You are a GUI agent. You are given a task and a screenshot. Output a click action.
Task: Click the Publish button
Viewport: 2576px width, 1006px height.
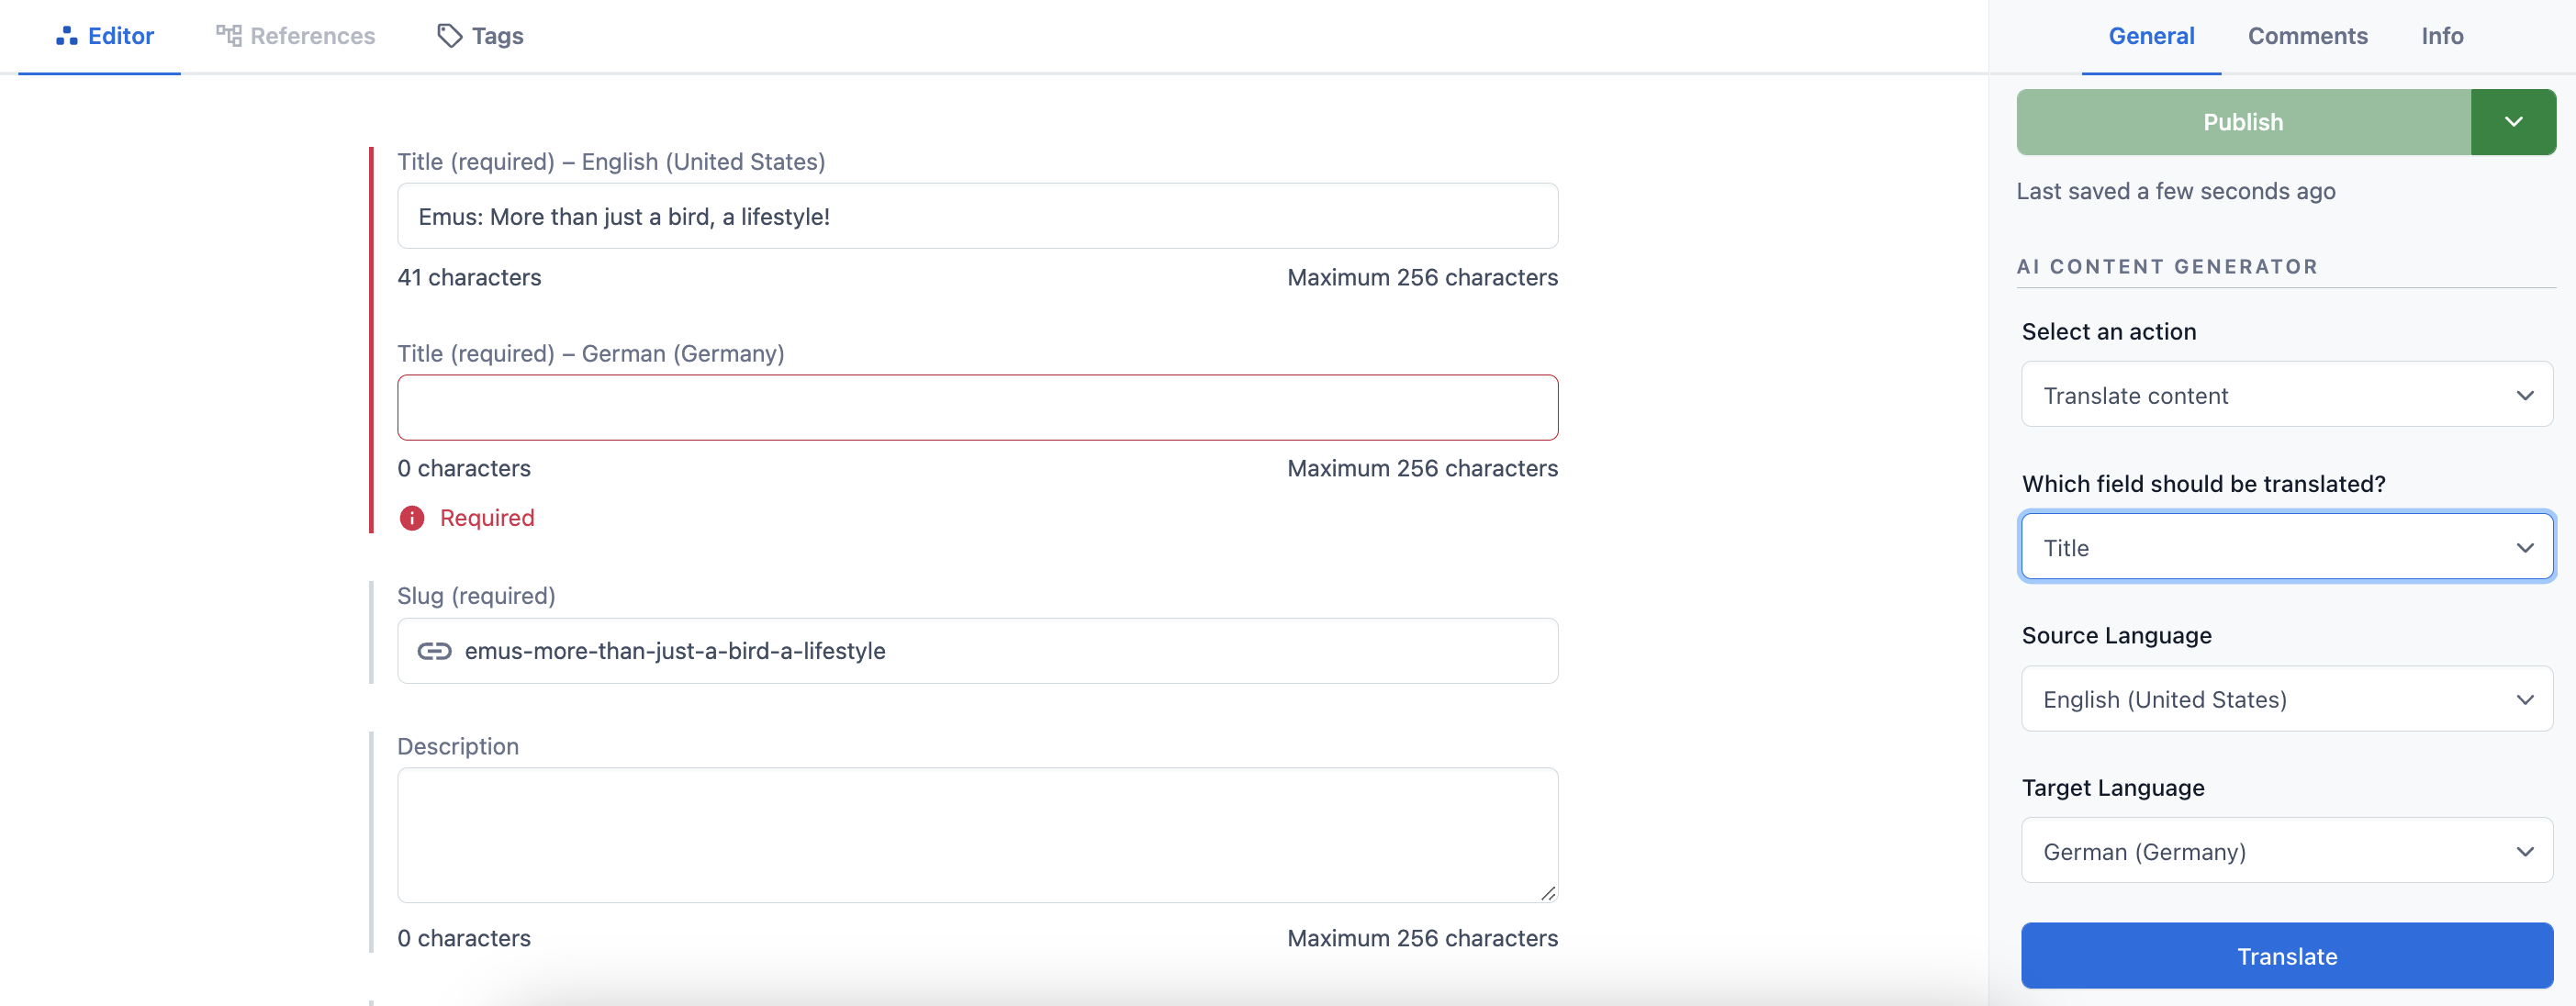tap(2243, 120)
